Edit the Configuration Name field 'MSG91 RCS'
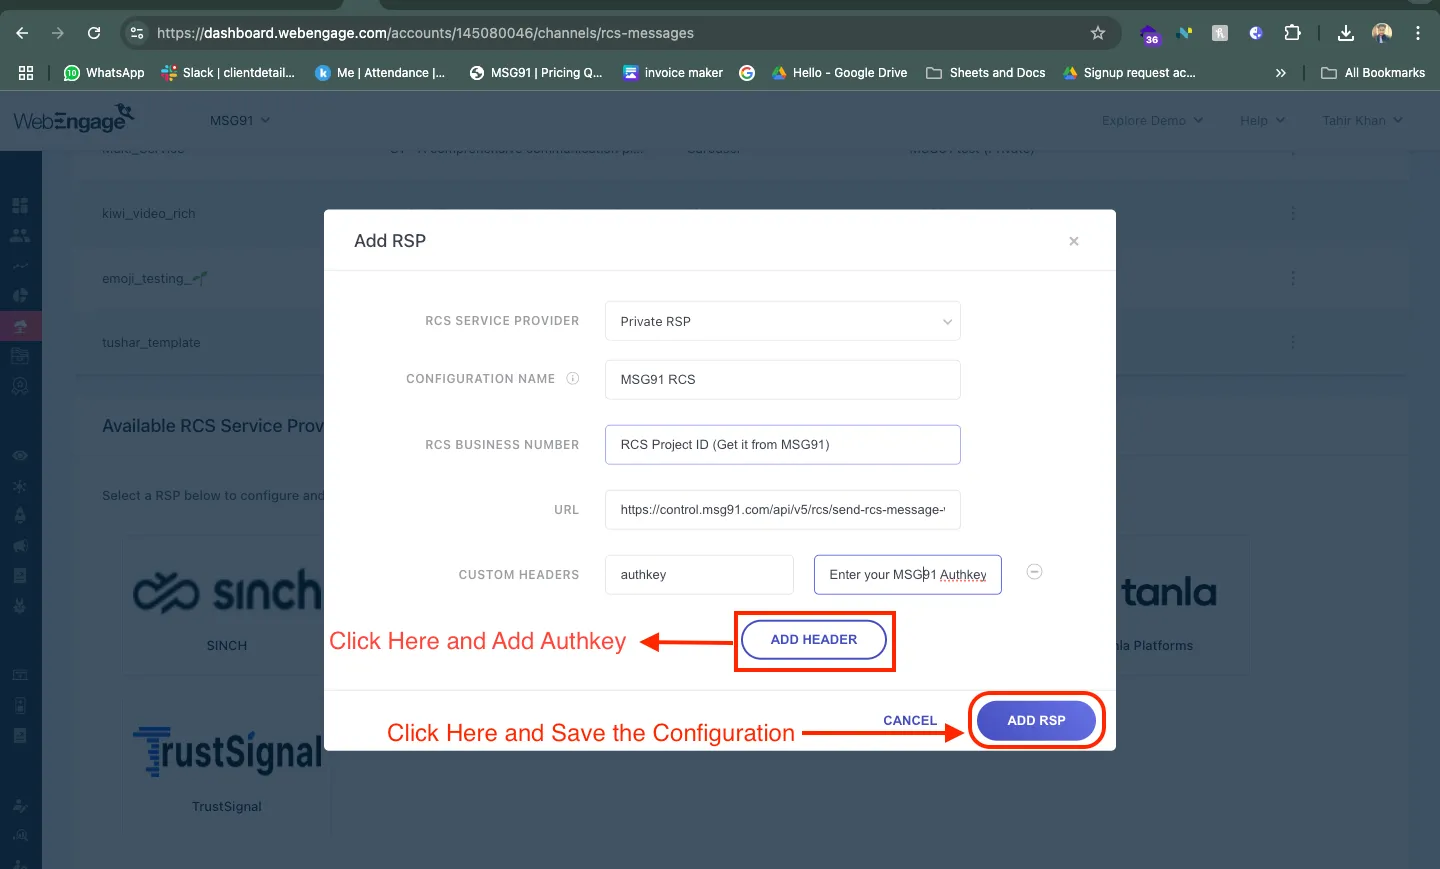This screenshot has width=1440, height=869. [x=782, y=379]
